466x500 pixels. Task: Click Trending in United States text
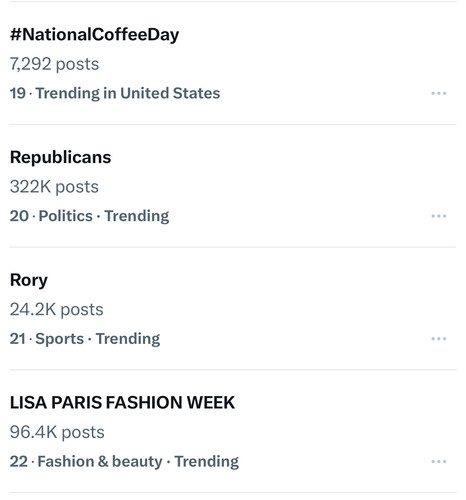pos(128,93)
